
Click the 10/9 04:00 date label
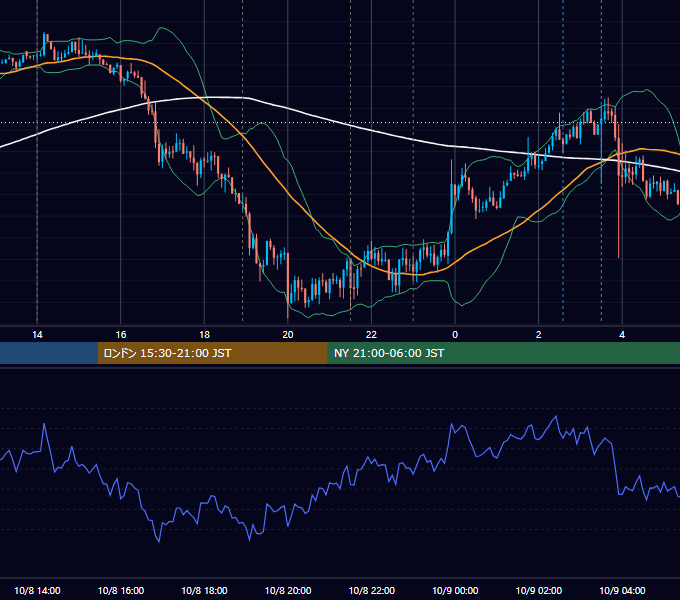point(622,590)
